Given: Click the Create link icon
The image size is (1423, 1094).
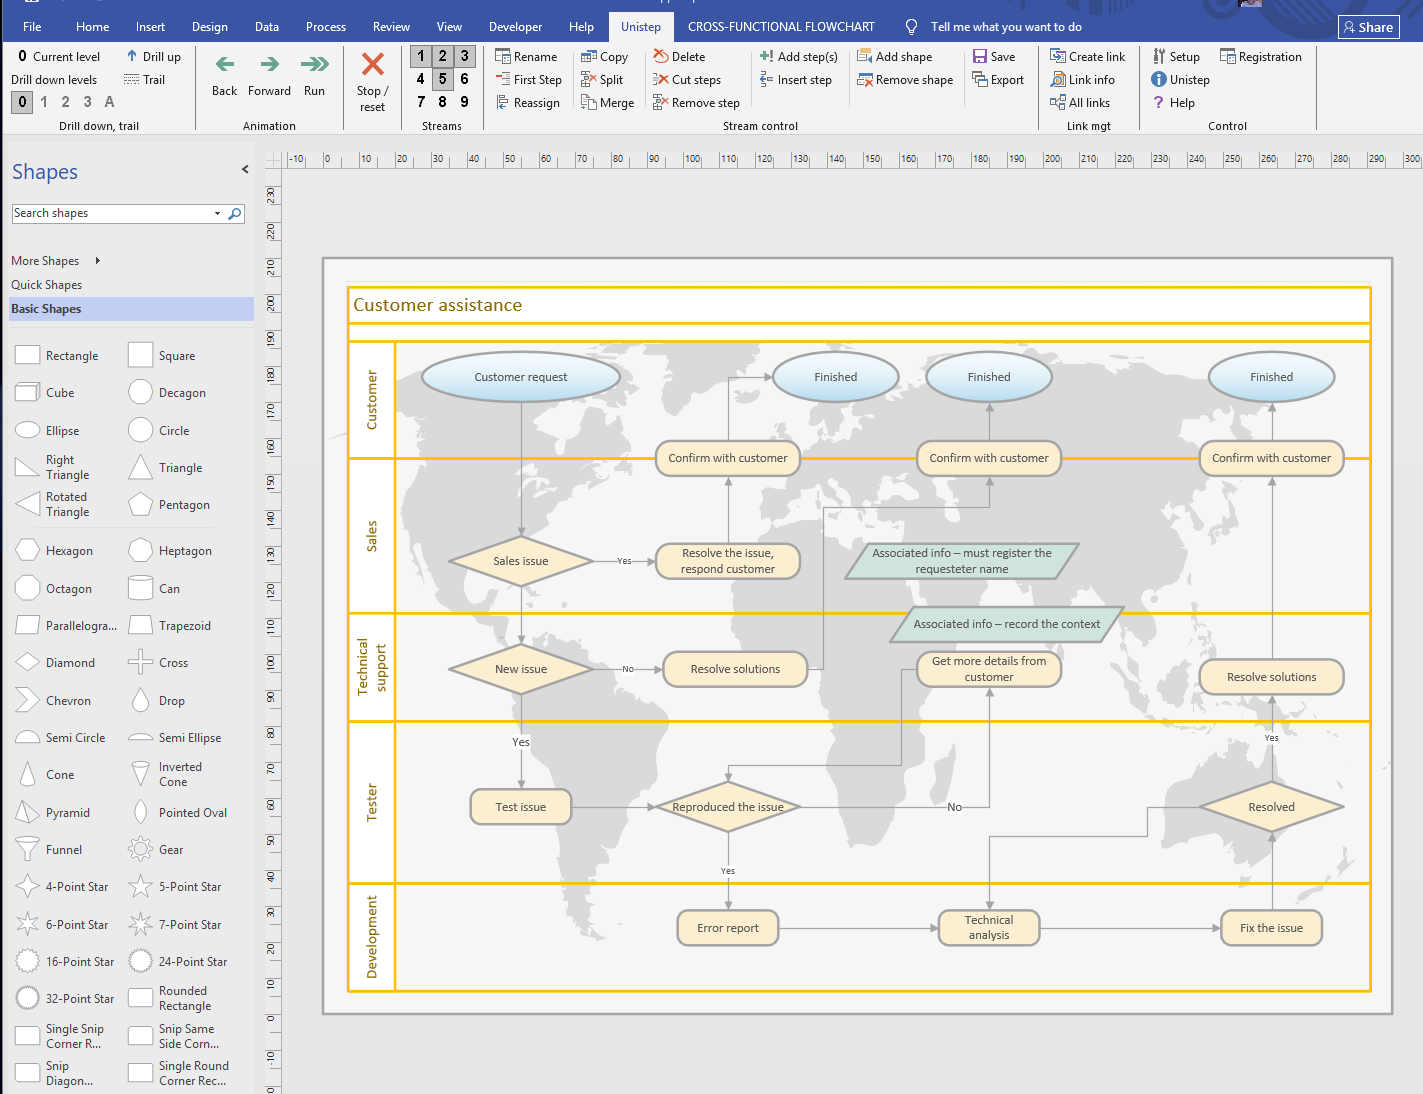Looking at the screenshot, I should tap(1058, 57).
